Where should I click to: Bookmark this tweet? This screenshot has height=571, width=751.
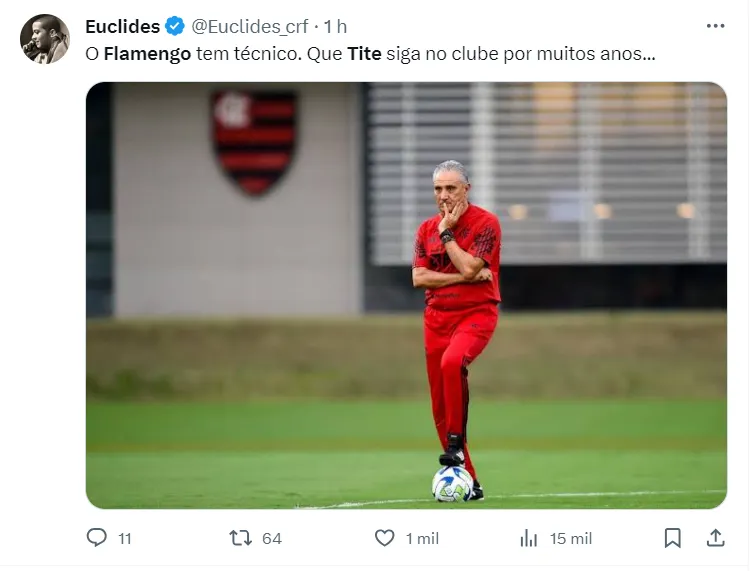click(672, 538)
